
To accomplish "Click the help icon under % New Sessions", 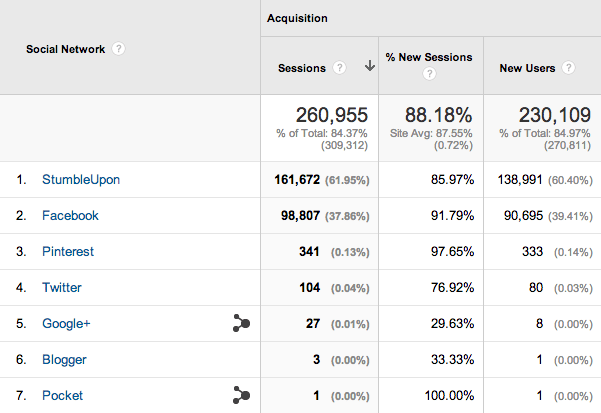I will pos(431,75).
